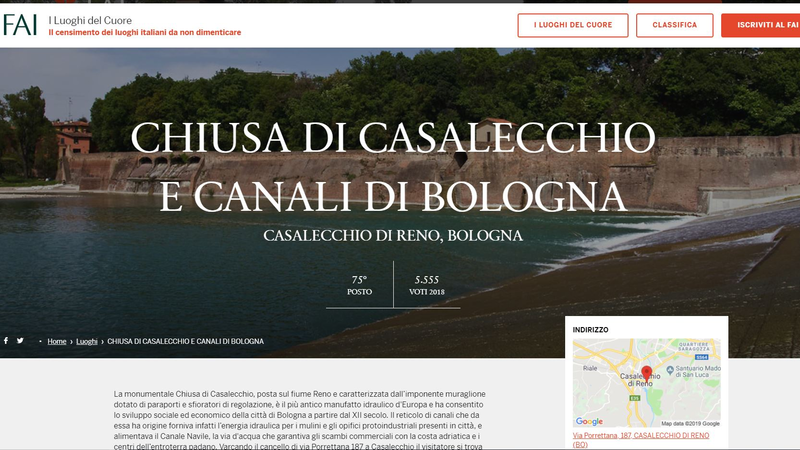Go to Home breadcrumb link
This screenshot has height=450, width=800.
tap(57, 342)
